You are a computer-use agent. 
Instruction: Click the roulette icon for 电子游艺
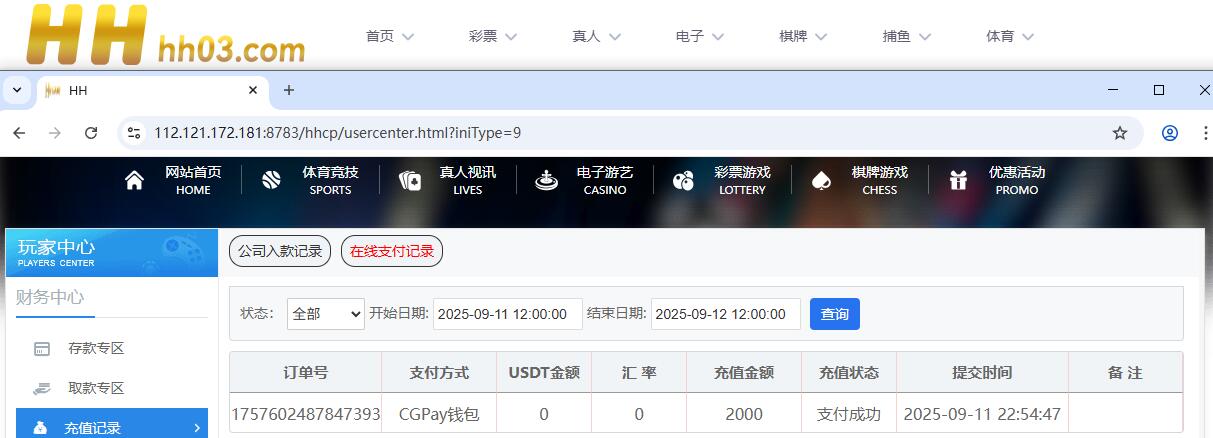(546, 181)
